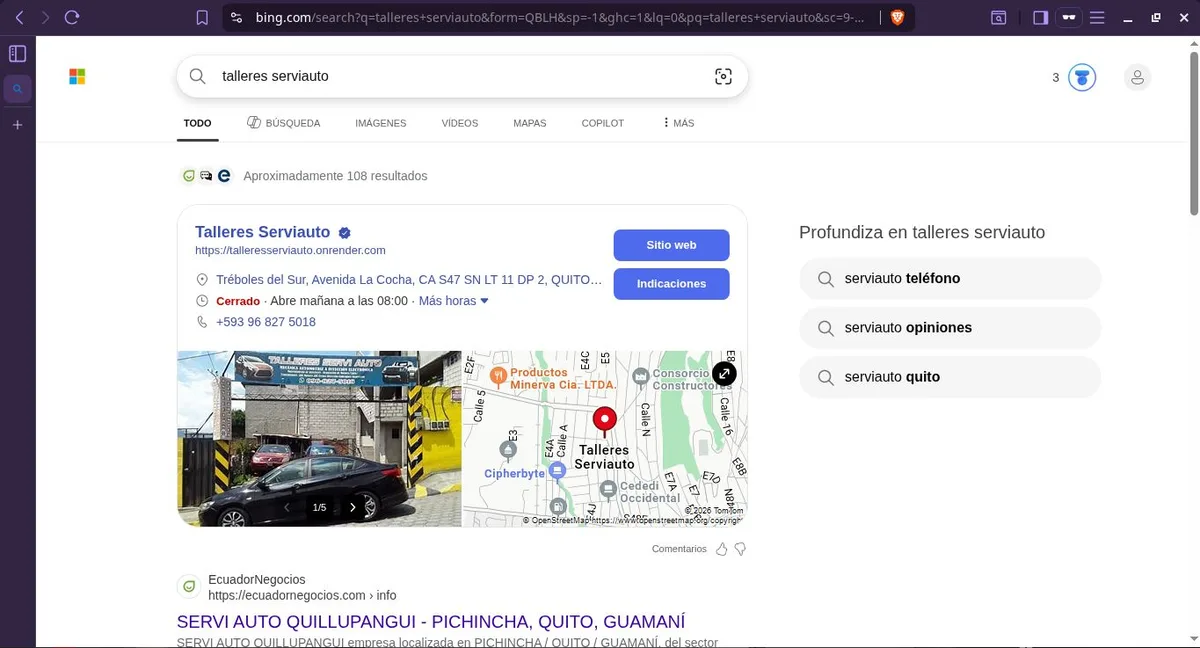
Task: Toggle vertical tabs panel icon
Action: [17, 54]
